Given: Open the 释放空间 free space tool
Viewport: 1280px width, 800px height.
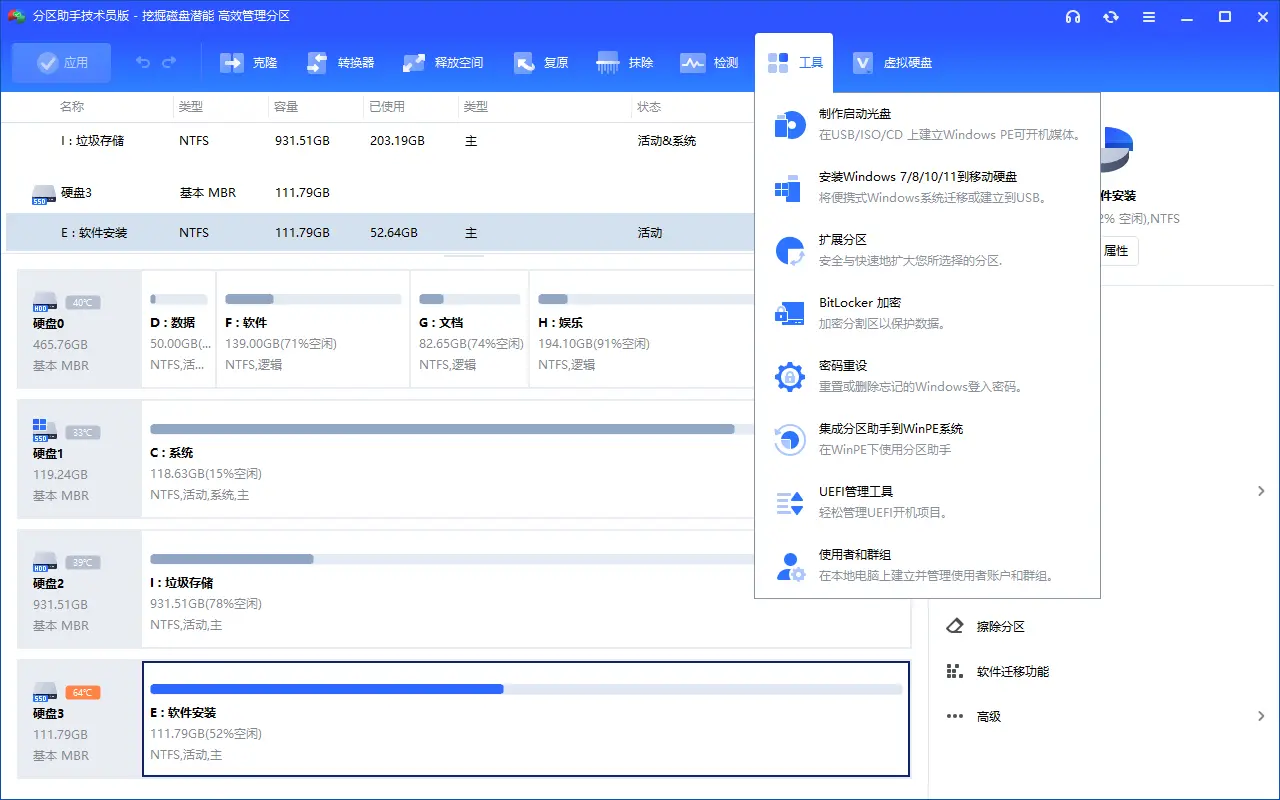Looking at the screenshot, I should pos(443,63).
